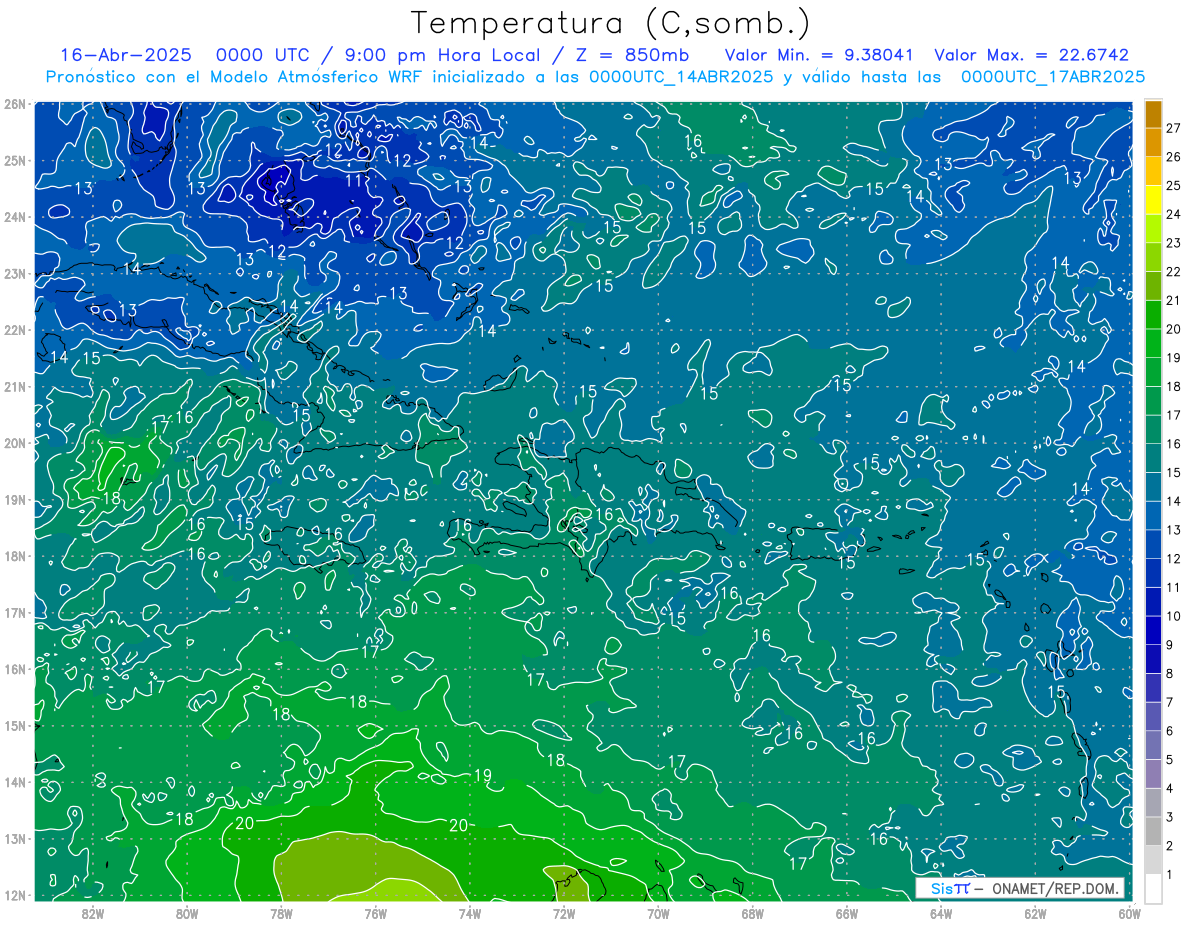Screen dimensions: 1200x927
Task: Click the color scale label '20'
Action: tap(1174, 329)
